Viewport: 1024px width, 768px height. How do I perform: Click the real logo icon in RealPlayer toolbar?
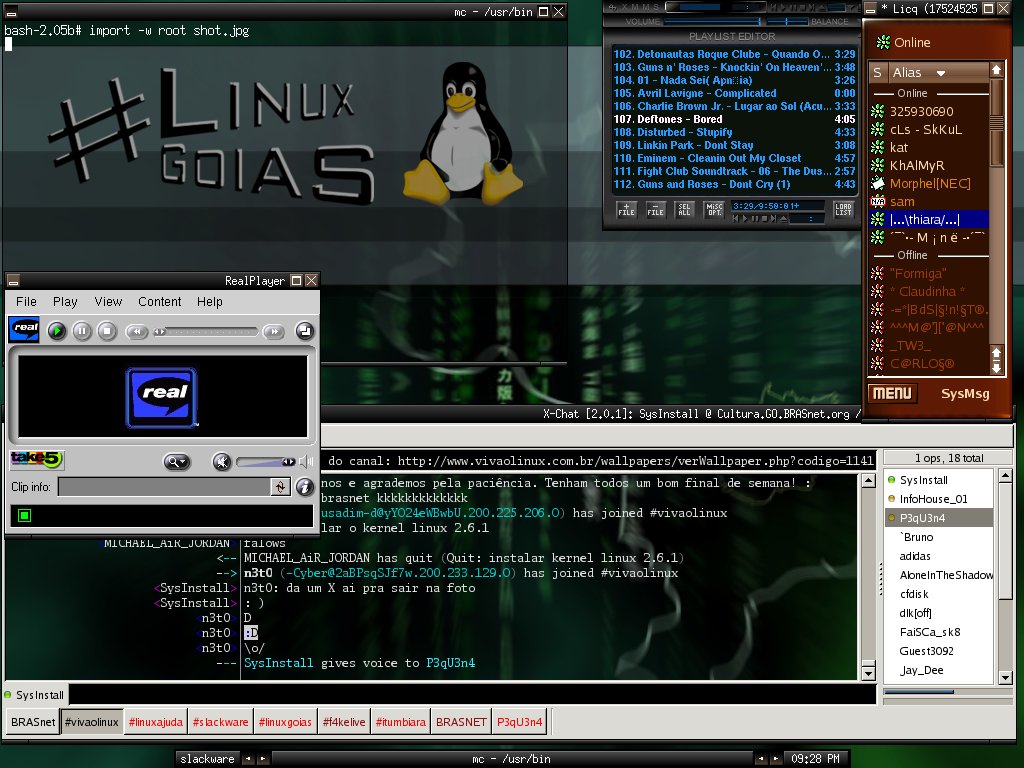click(x=24, y=329)
